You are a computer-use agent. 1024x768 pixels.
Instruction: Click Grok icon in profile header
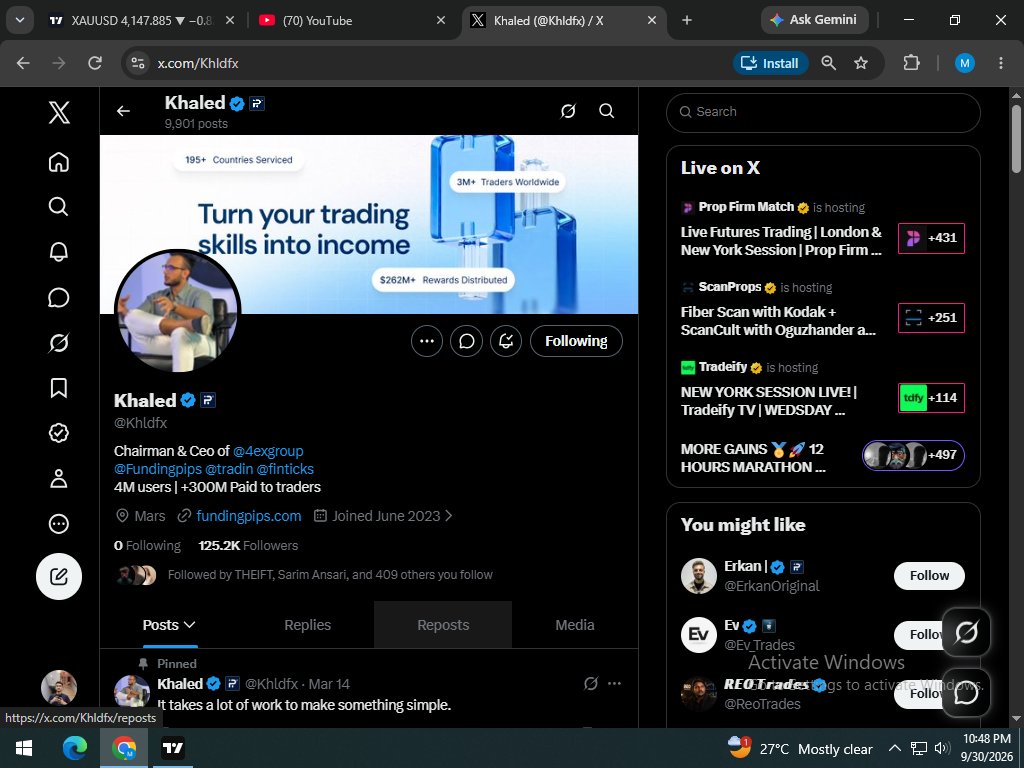[x=568, y=111]
